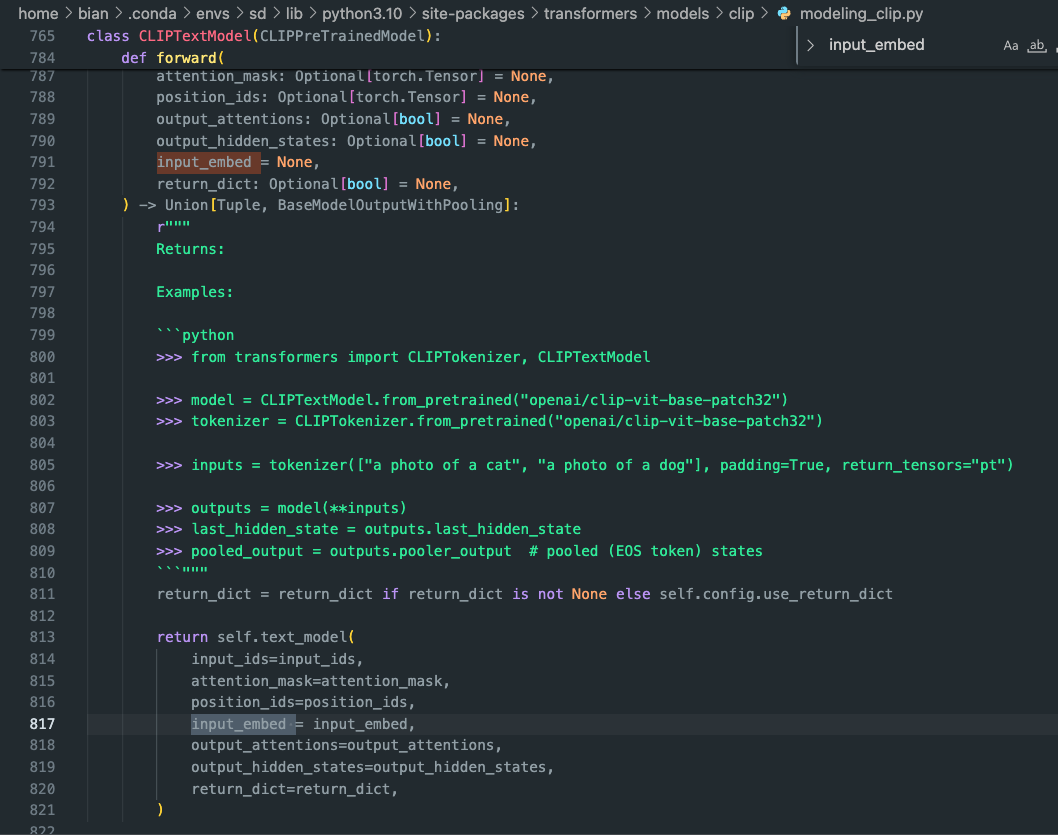Click CLIPTokenizer in the import line

coord(464,357)
